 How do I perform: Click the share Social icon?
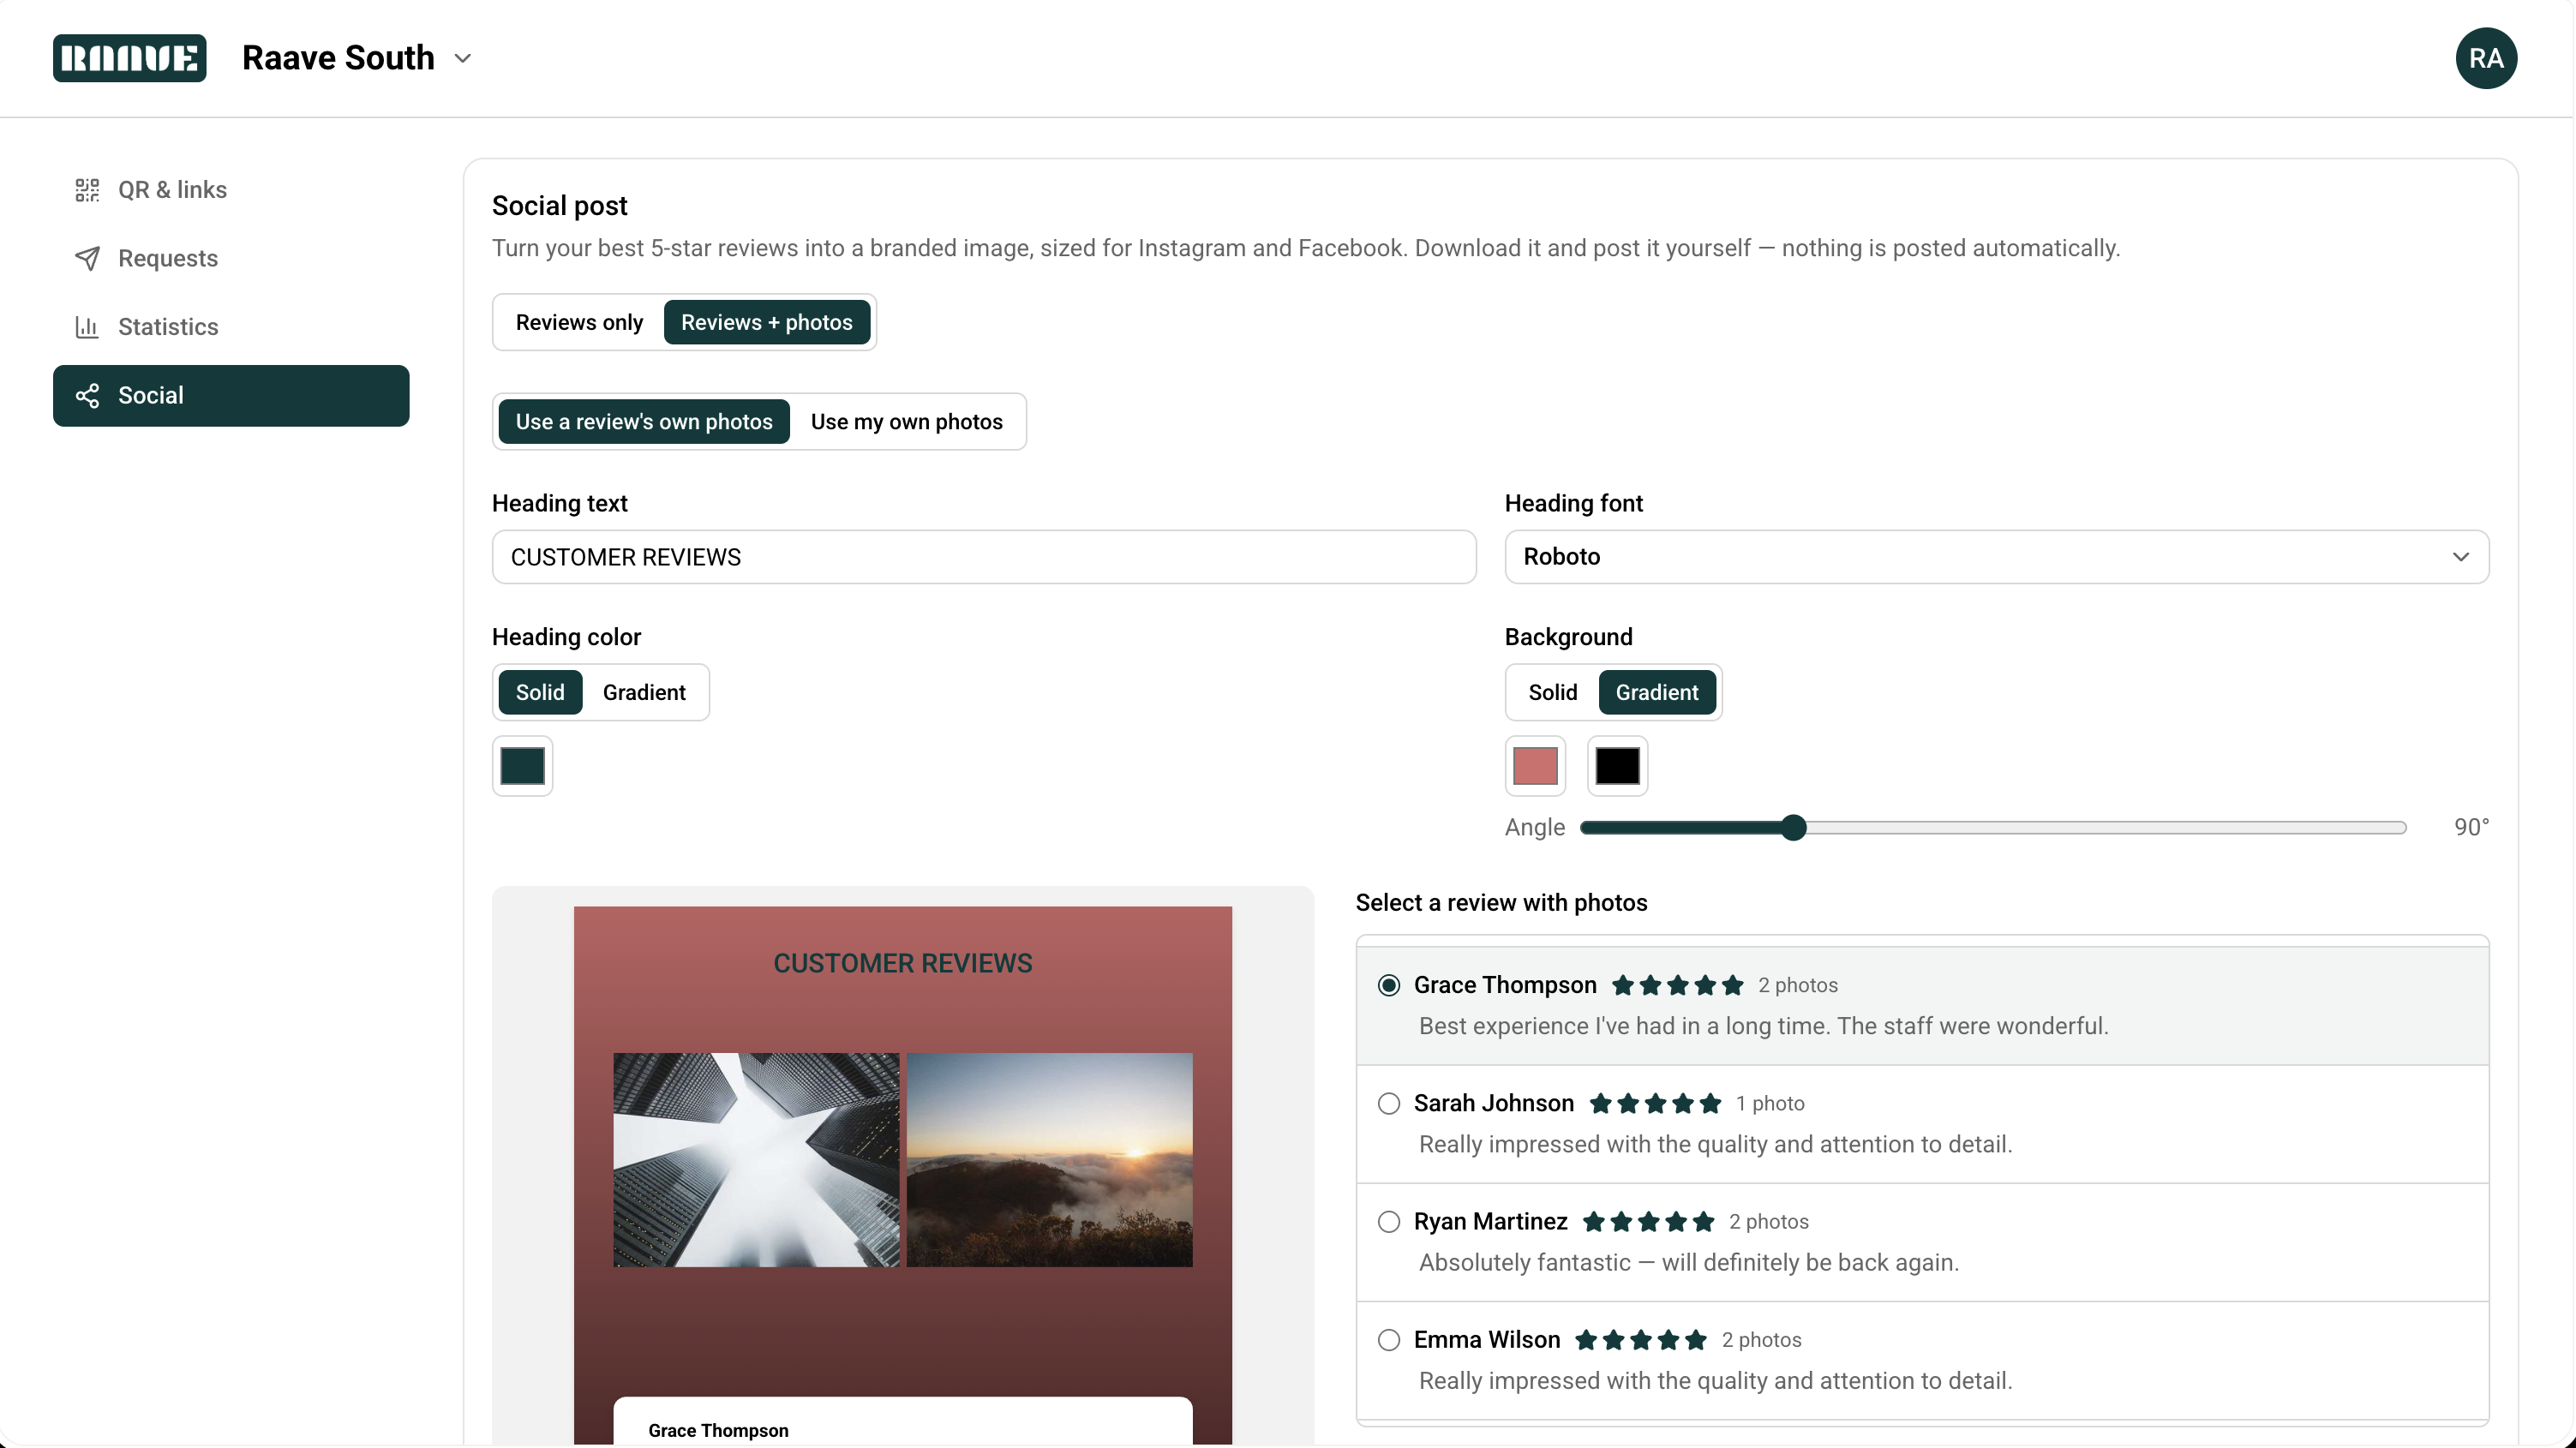click(87, 395)
